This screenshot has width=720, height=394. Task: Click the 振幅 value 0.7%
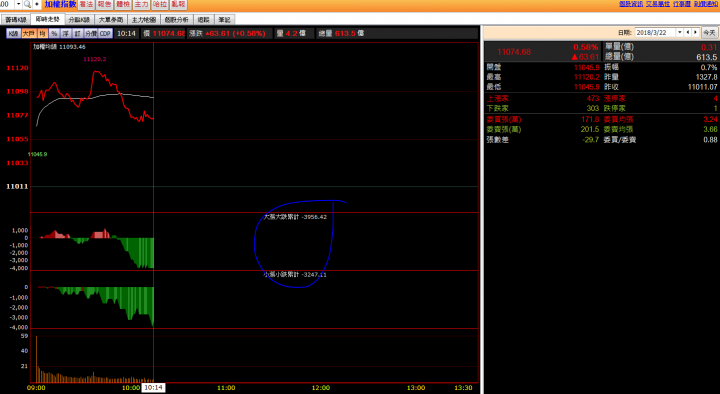(x=709, y=68)
